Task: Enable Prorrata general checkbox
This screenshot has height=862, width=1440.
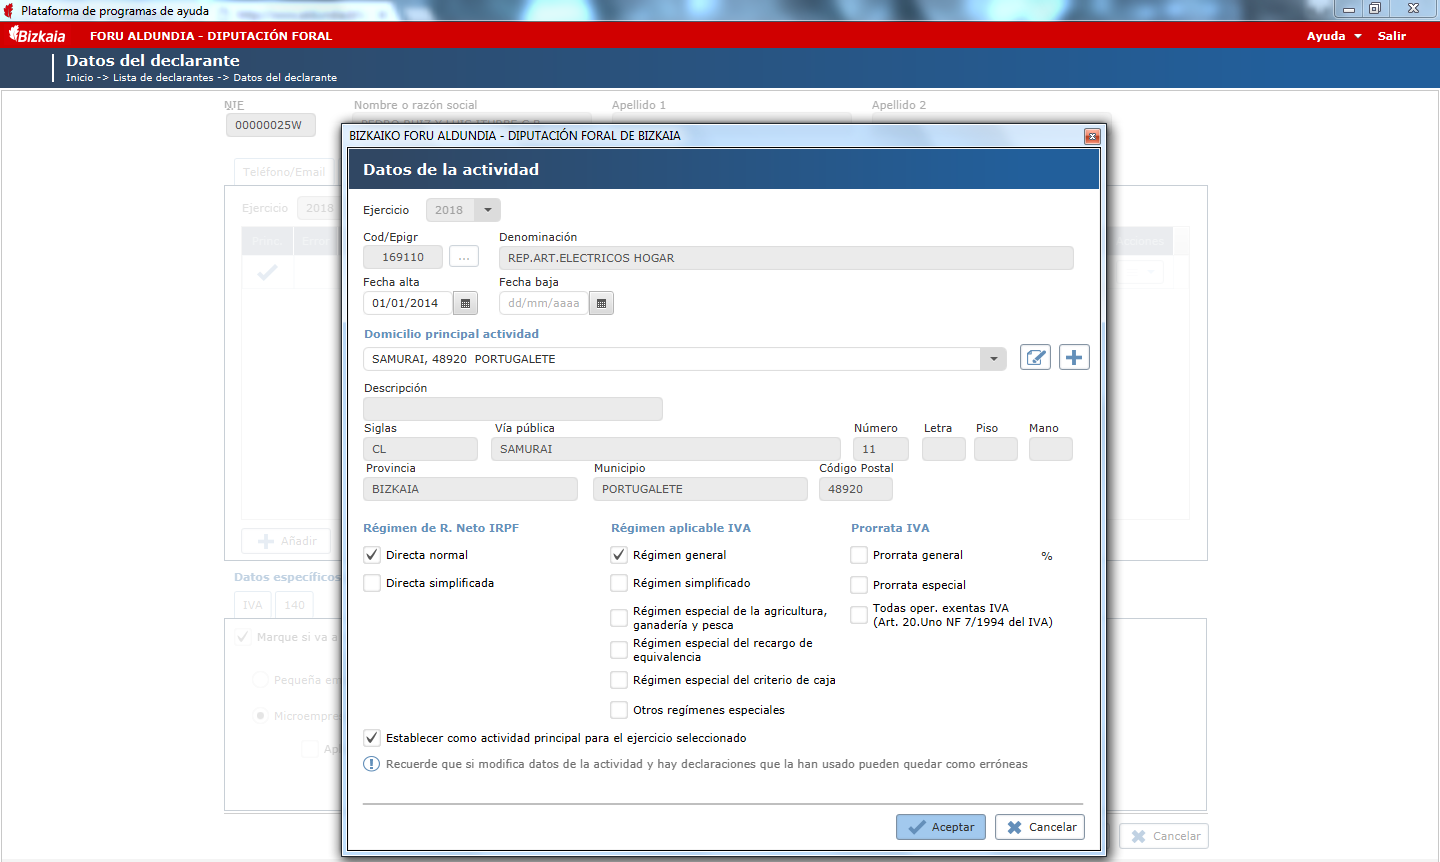Action: tap(859, 555)
